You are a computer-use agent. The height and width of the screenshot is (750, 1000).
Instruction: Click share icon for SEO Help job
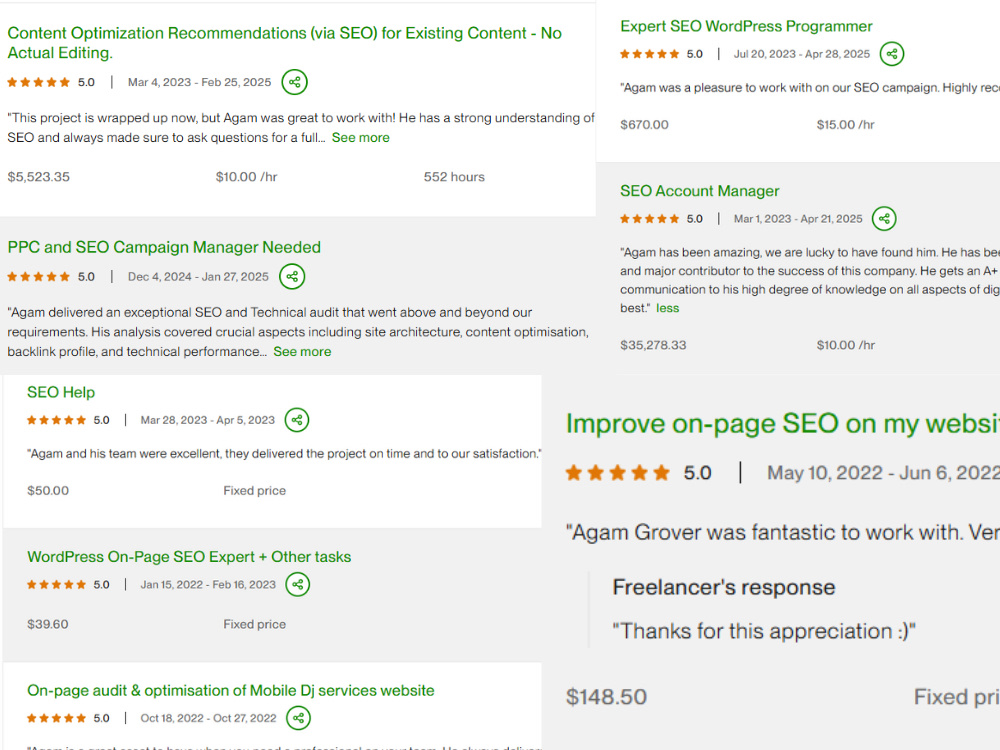(297, 420)
